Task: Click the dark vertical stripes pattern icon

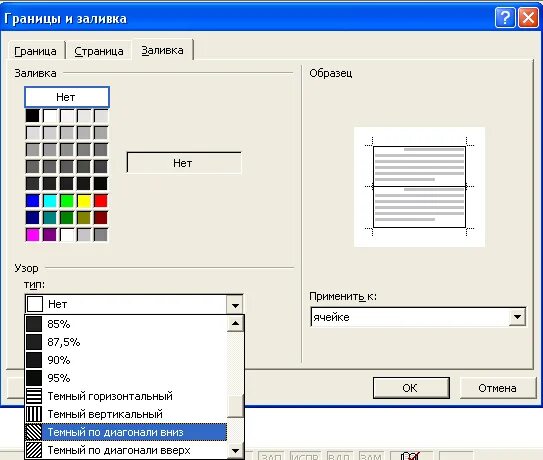Action: 34,414
